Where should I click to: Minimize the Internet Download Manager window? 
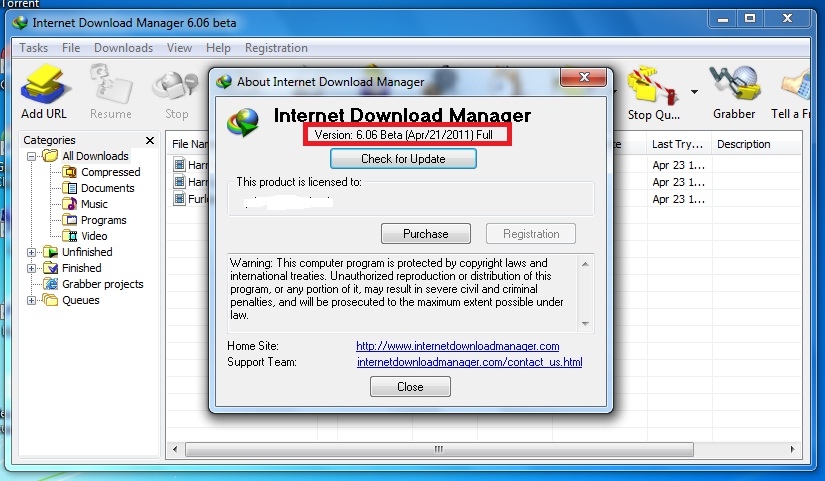point(723,19)
